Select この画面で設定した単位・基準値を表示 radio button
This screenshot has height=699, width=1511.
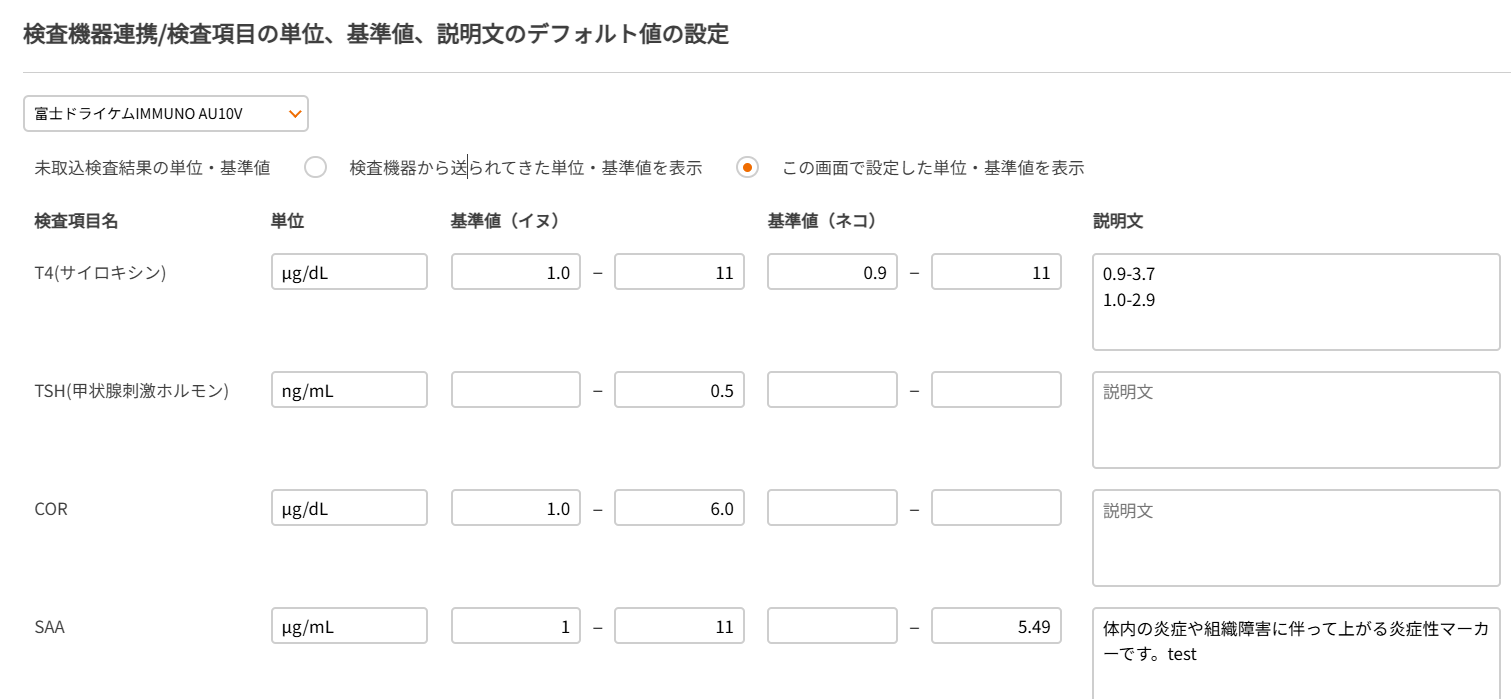[747, 168]
